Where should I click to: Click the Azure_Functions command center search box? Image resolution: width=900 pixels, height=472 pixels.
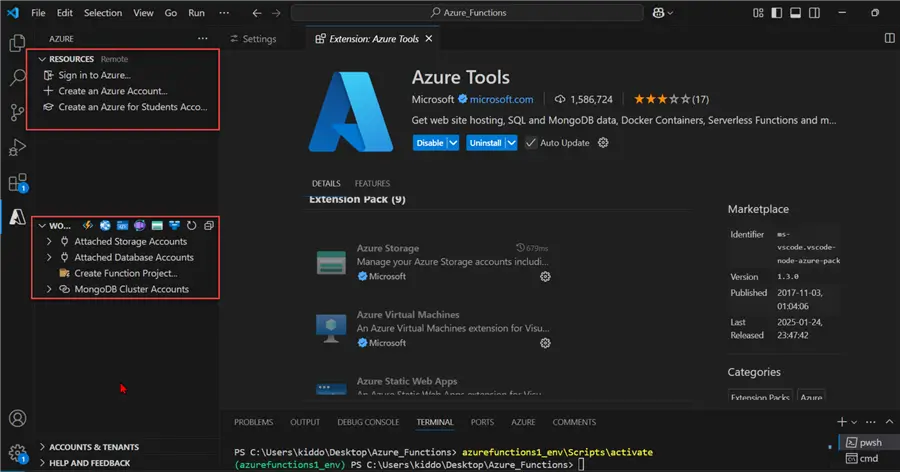[467, 13]
